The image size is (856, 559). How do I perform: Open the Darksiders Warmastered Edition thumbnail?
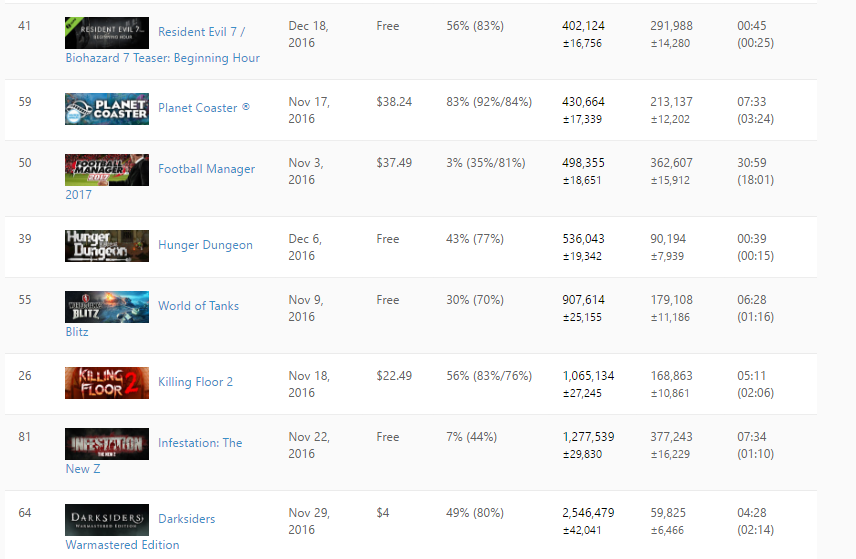(x=107, y=520)
